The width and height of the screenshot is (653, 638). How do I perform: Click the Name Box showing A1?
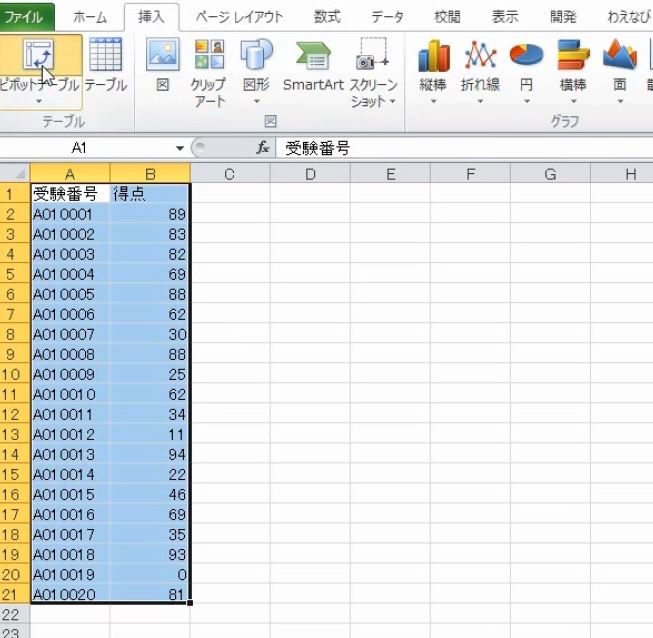click(86, 147)
